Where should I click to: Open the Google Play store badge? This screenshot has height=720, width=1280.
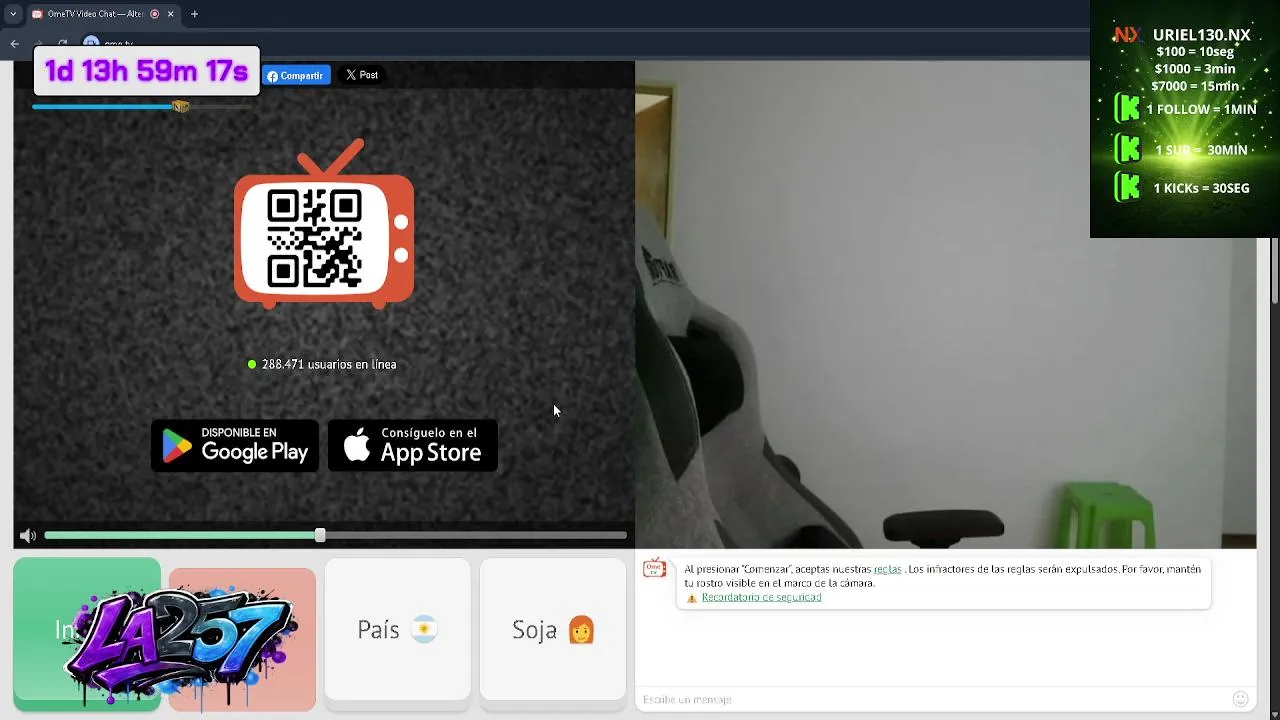[235, 446]
